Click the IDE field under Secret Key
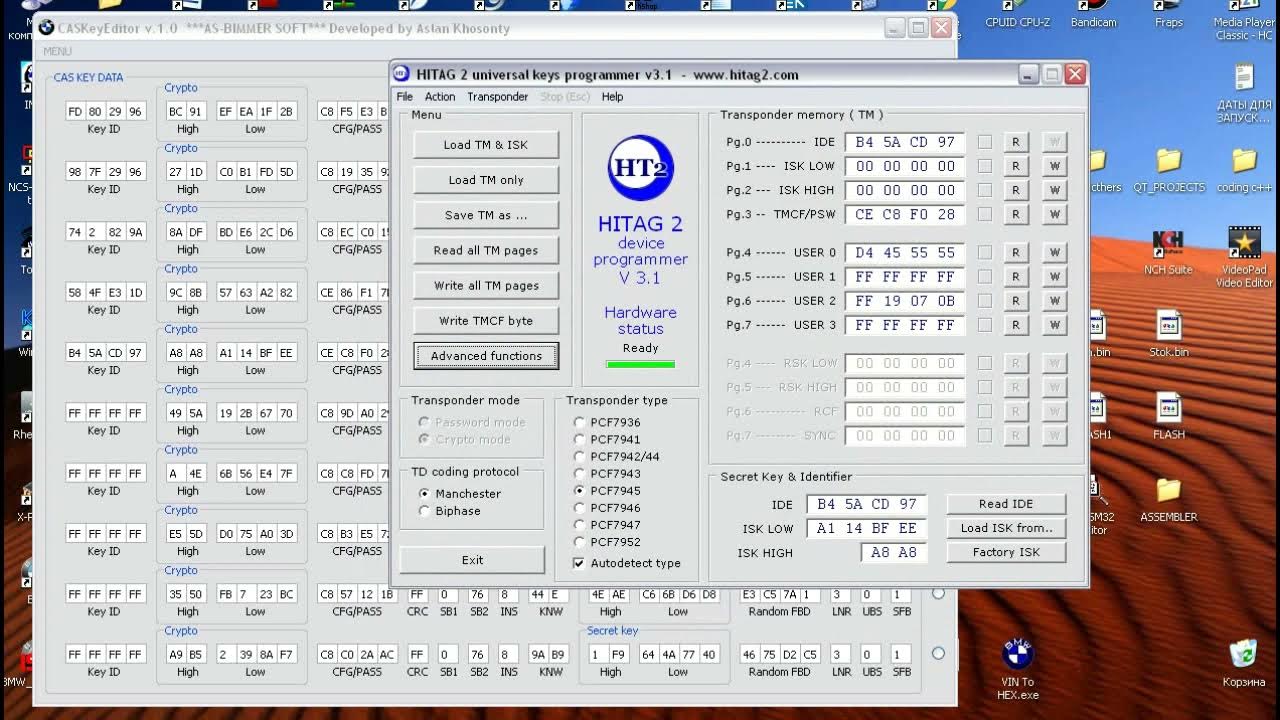 click(x=866, y=504)
